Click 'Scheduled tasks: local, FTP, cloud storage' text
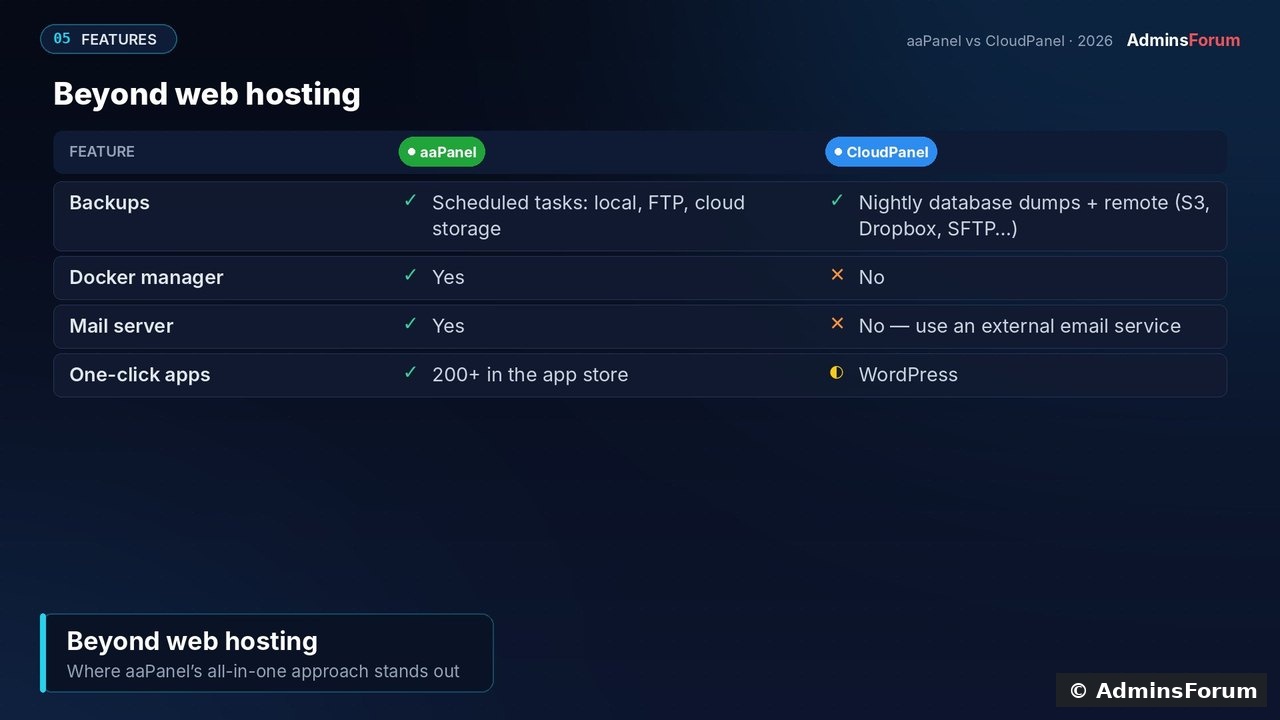 (x=588, y=215)
